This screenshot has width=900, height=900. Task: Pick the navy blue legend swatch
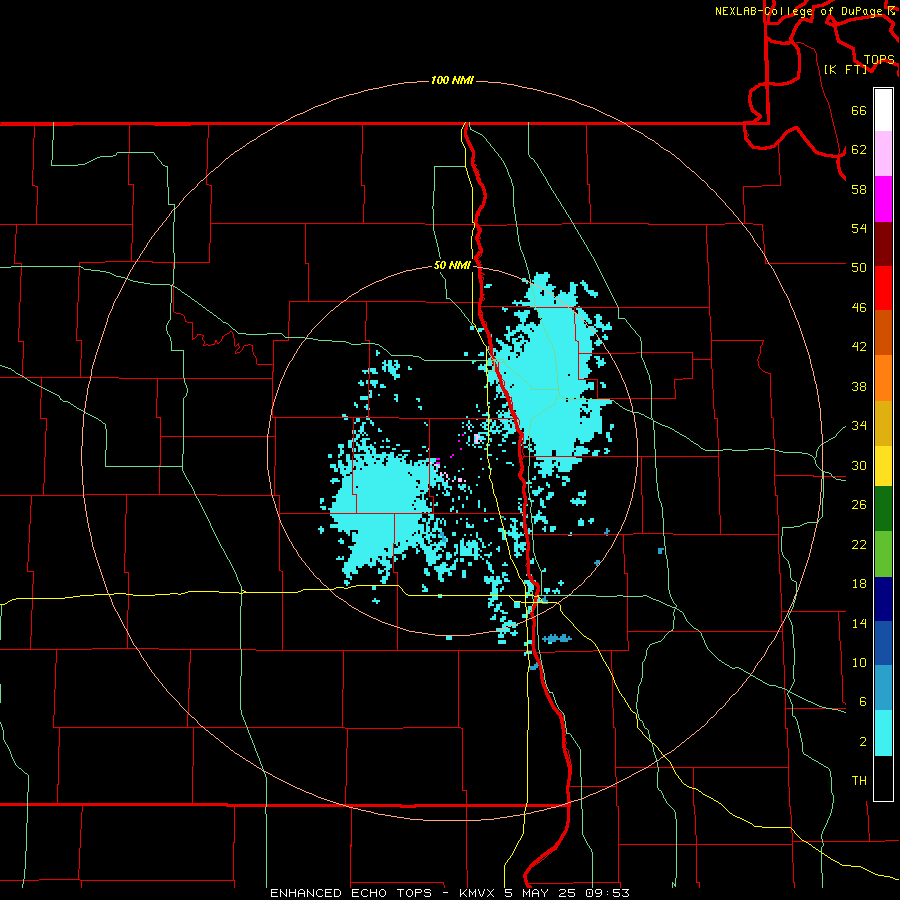[x=883, y=599]
